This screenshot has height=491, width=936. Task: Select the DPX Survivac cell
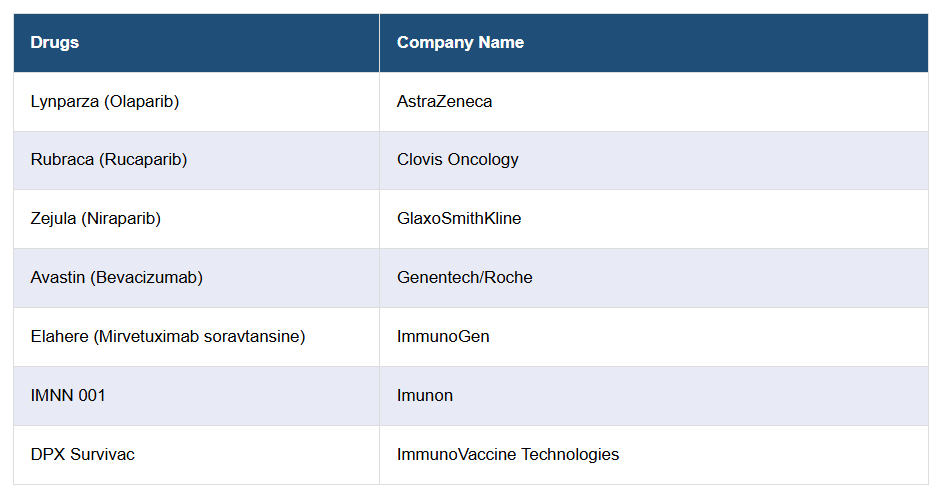[83, 454]
